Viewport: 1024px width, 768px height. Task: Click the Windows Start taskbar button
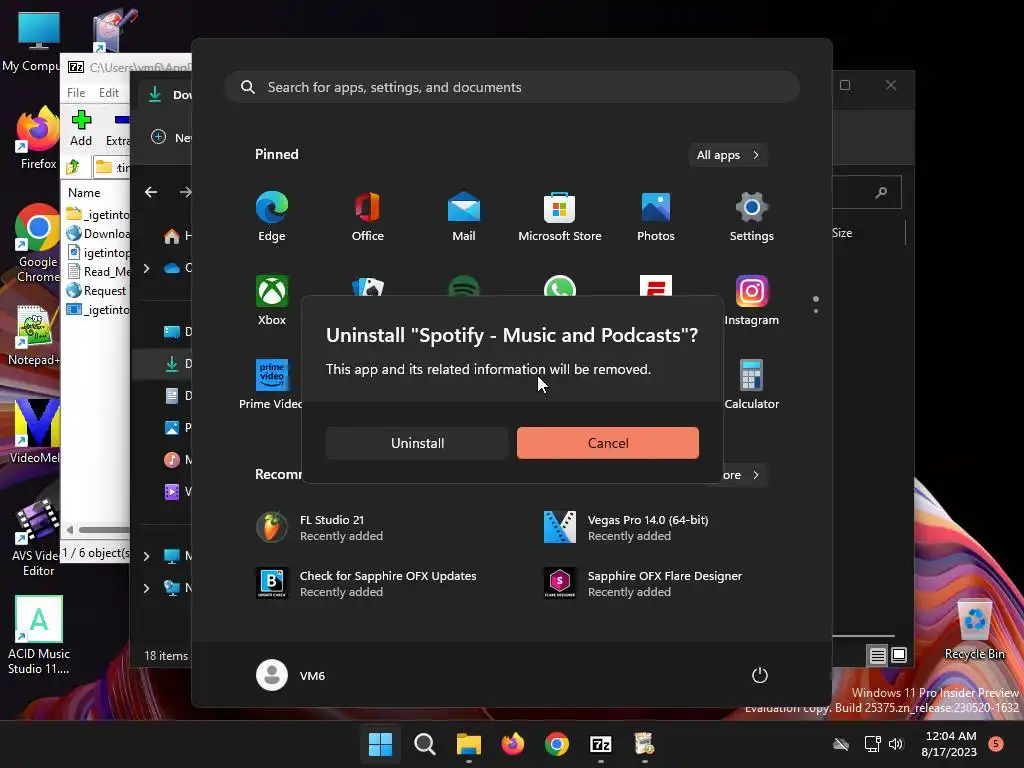(x=380, y=744)
